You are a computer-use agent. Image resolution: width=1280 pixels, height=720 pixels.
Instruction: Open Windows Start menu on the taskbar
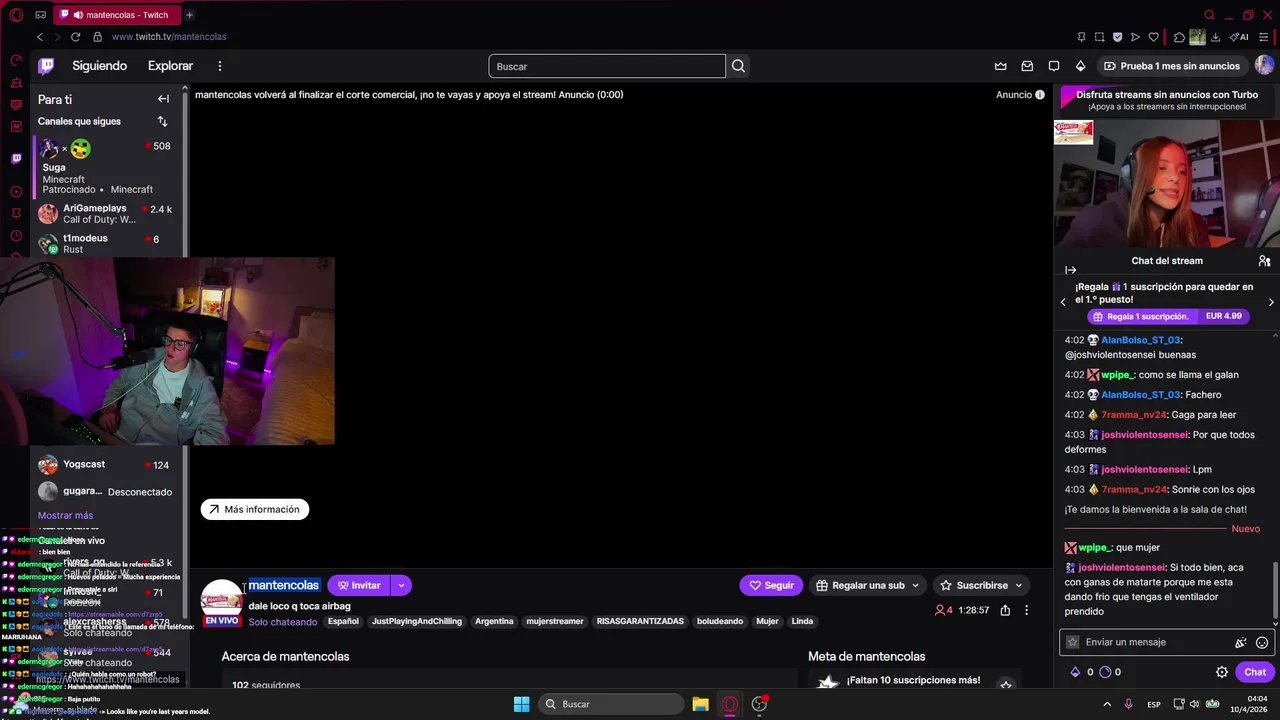pyautogui.click(x=521, y=704)
